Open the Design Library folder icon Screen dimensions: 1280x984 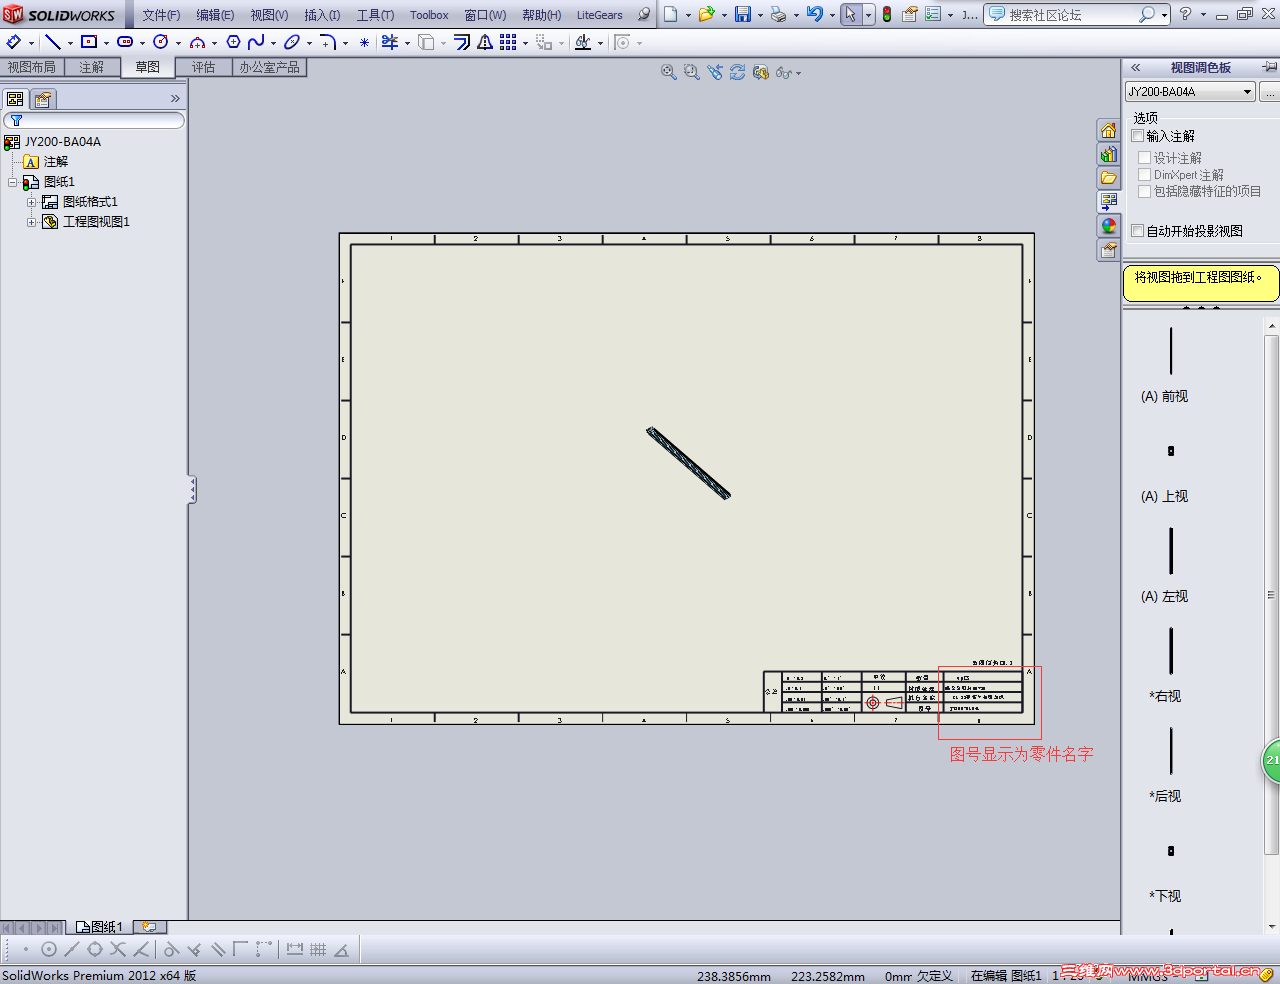tap(1109, 178)
